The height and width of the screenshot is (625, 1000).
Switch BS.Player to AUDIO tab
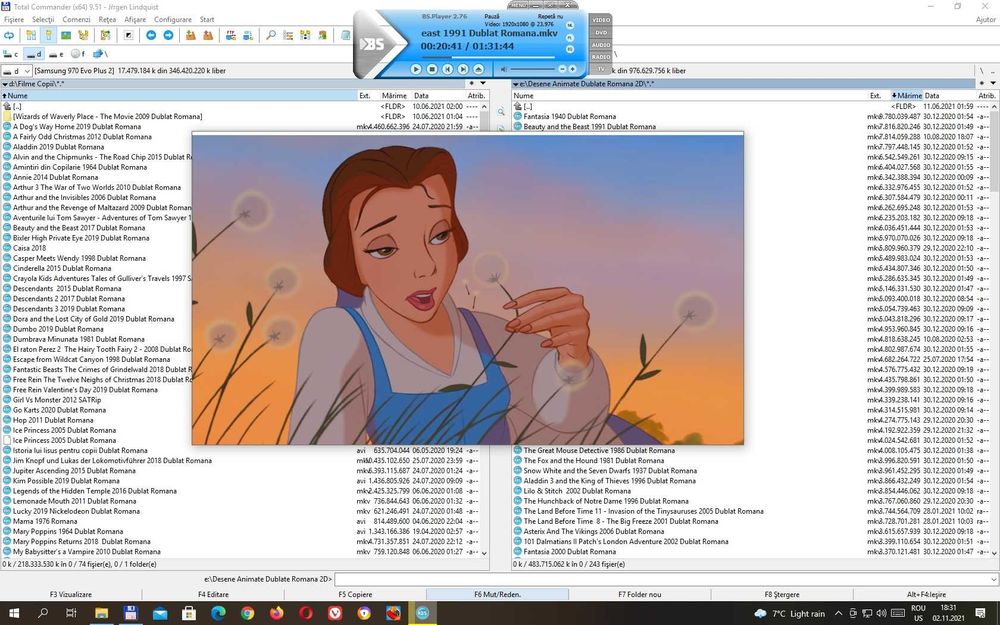tap(601, 45)
